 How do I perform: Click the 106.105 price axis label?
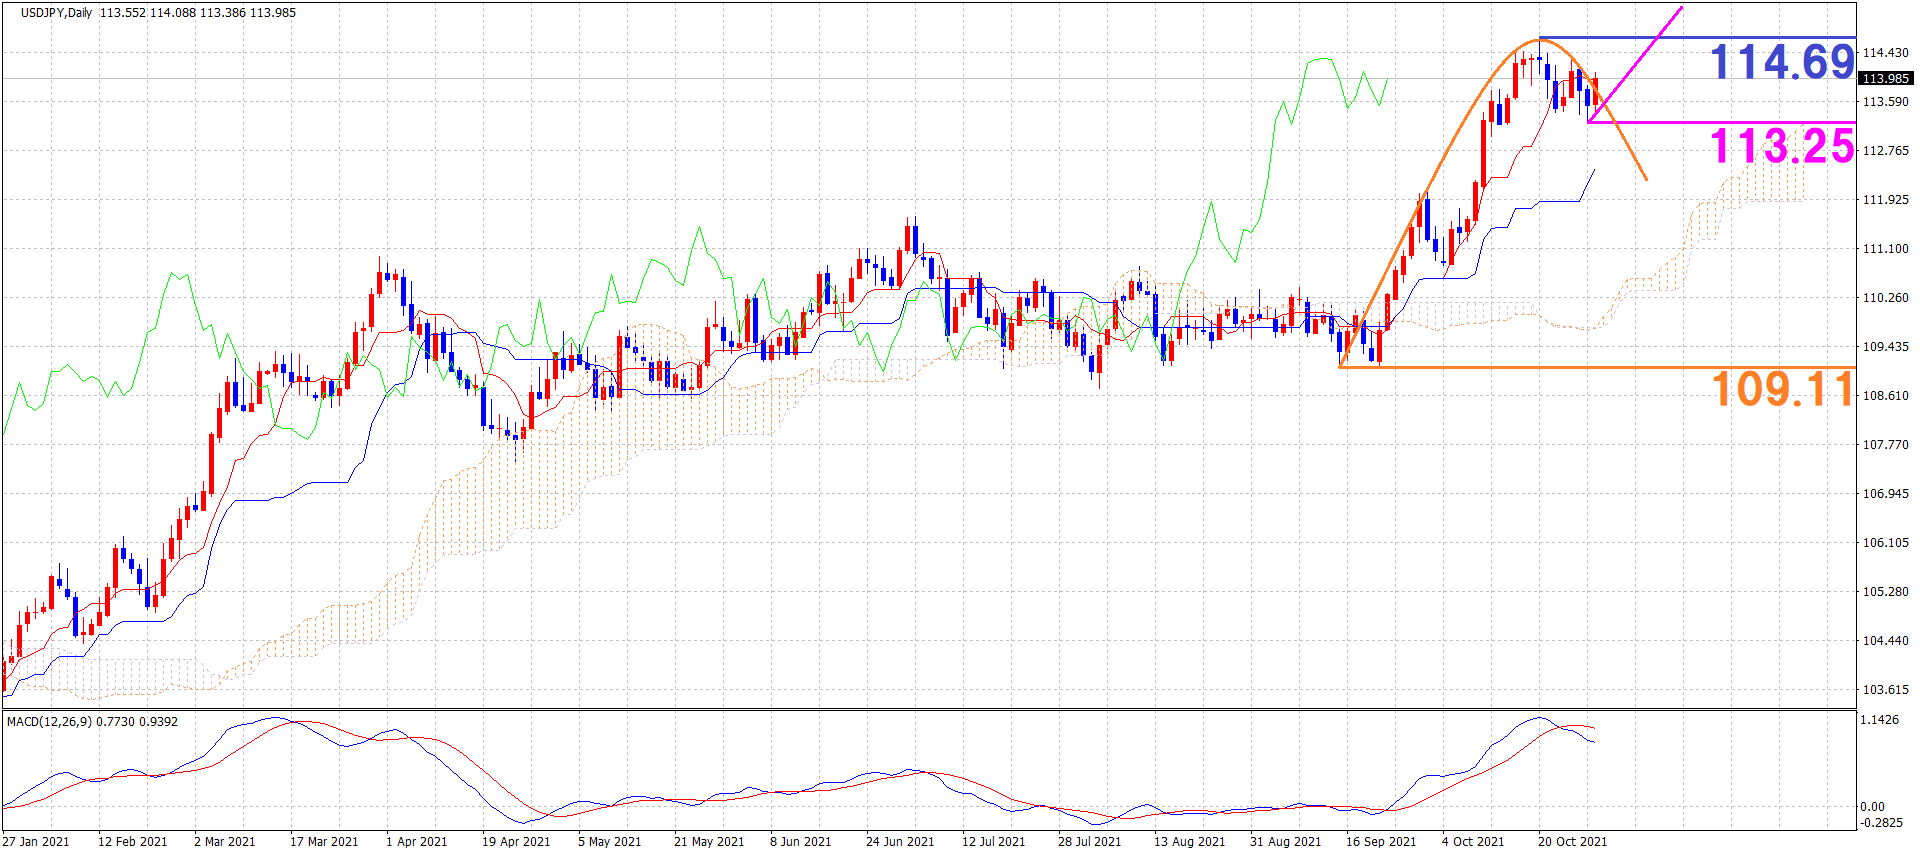(x=1885, y=543)
